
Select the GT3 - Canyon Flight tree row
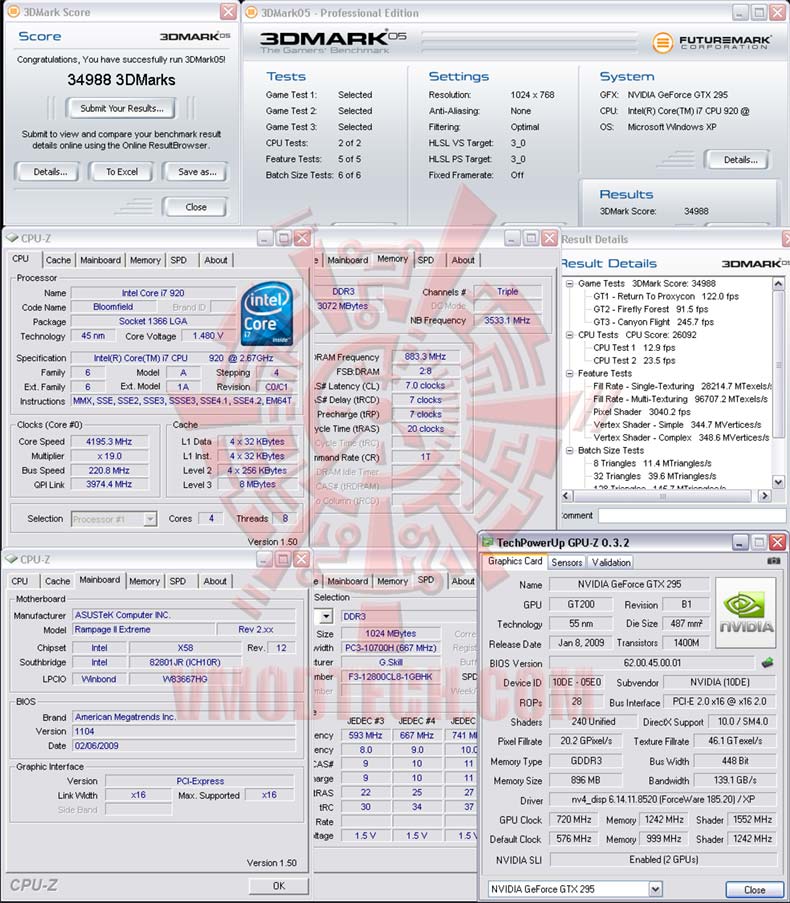click(x=653, y=322)
